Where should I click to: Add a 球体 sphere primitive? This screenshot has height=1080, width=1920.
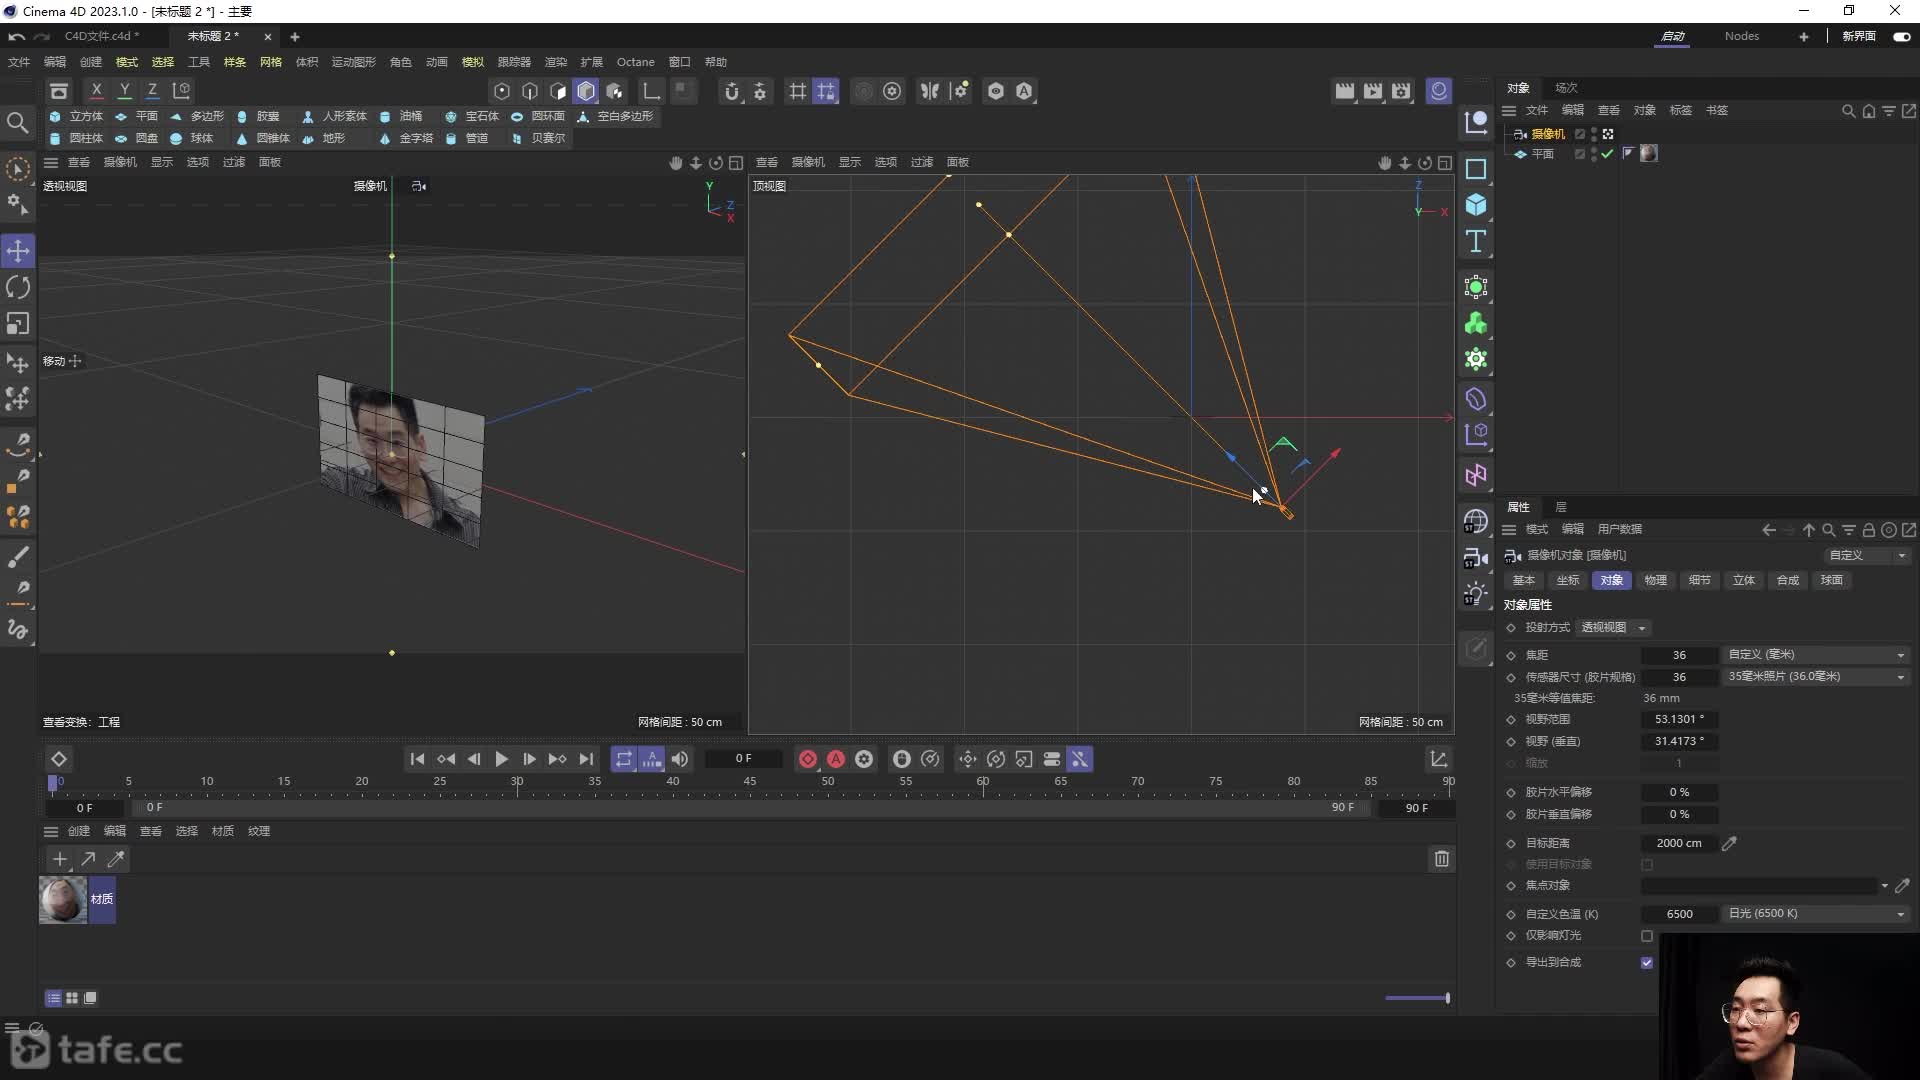(x=192, y=138)
